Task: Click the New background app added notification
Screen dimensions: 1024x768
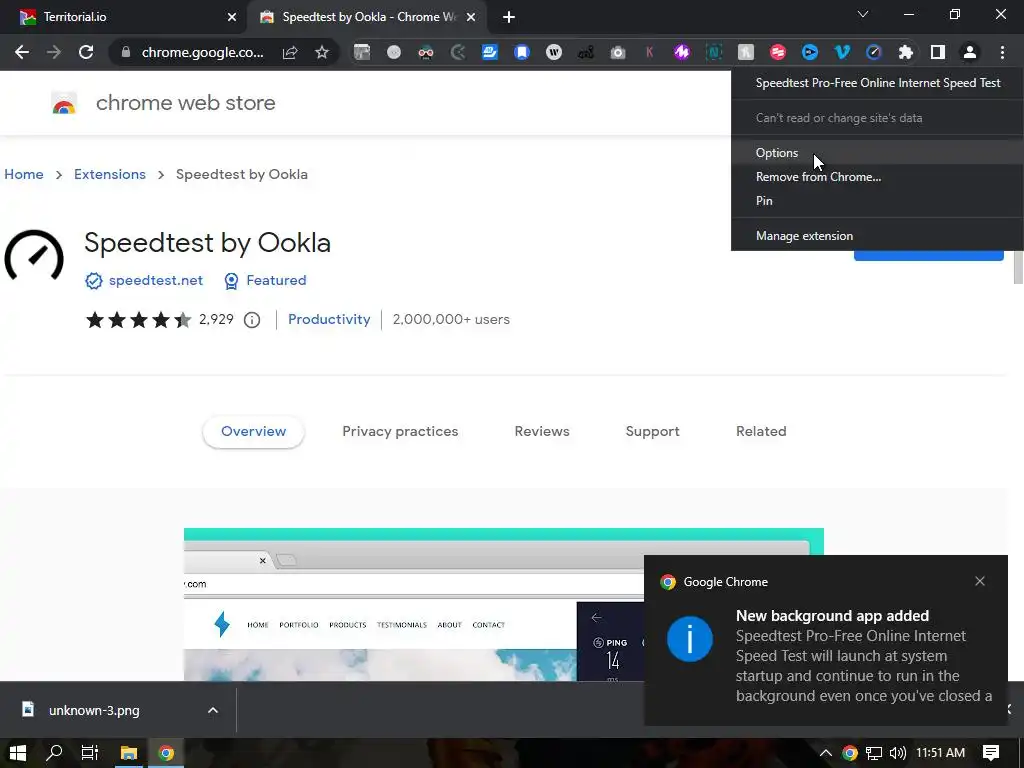Action: point(826,640)
